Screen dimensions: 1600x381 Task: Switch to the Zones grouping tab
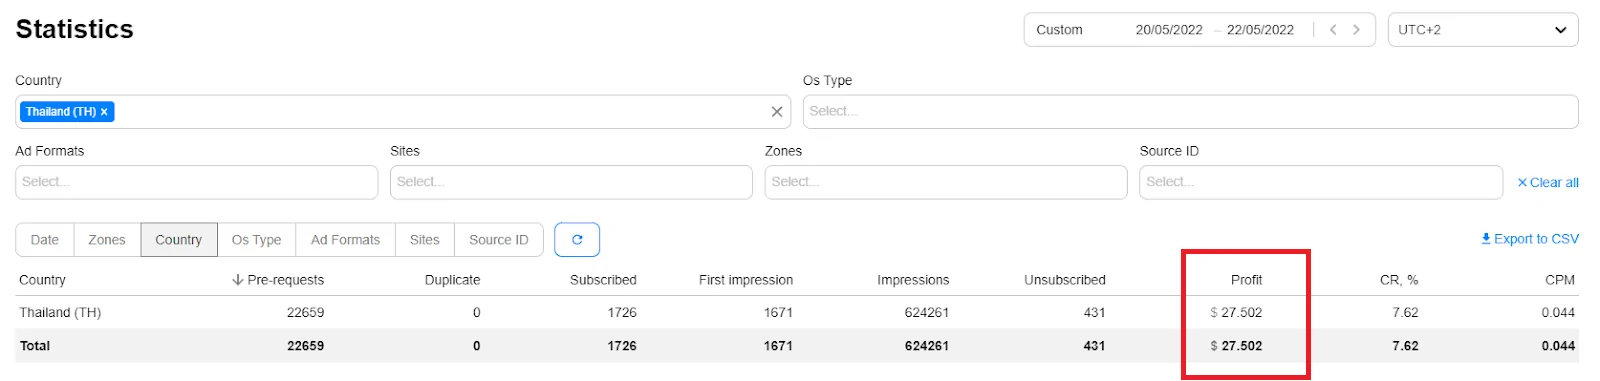coord(107,240)
